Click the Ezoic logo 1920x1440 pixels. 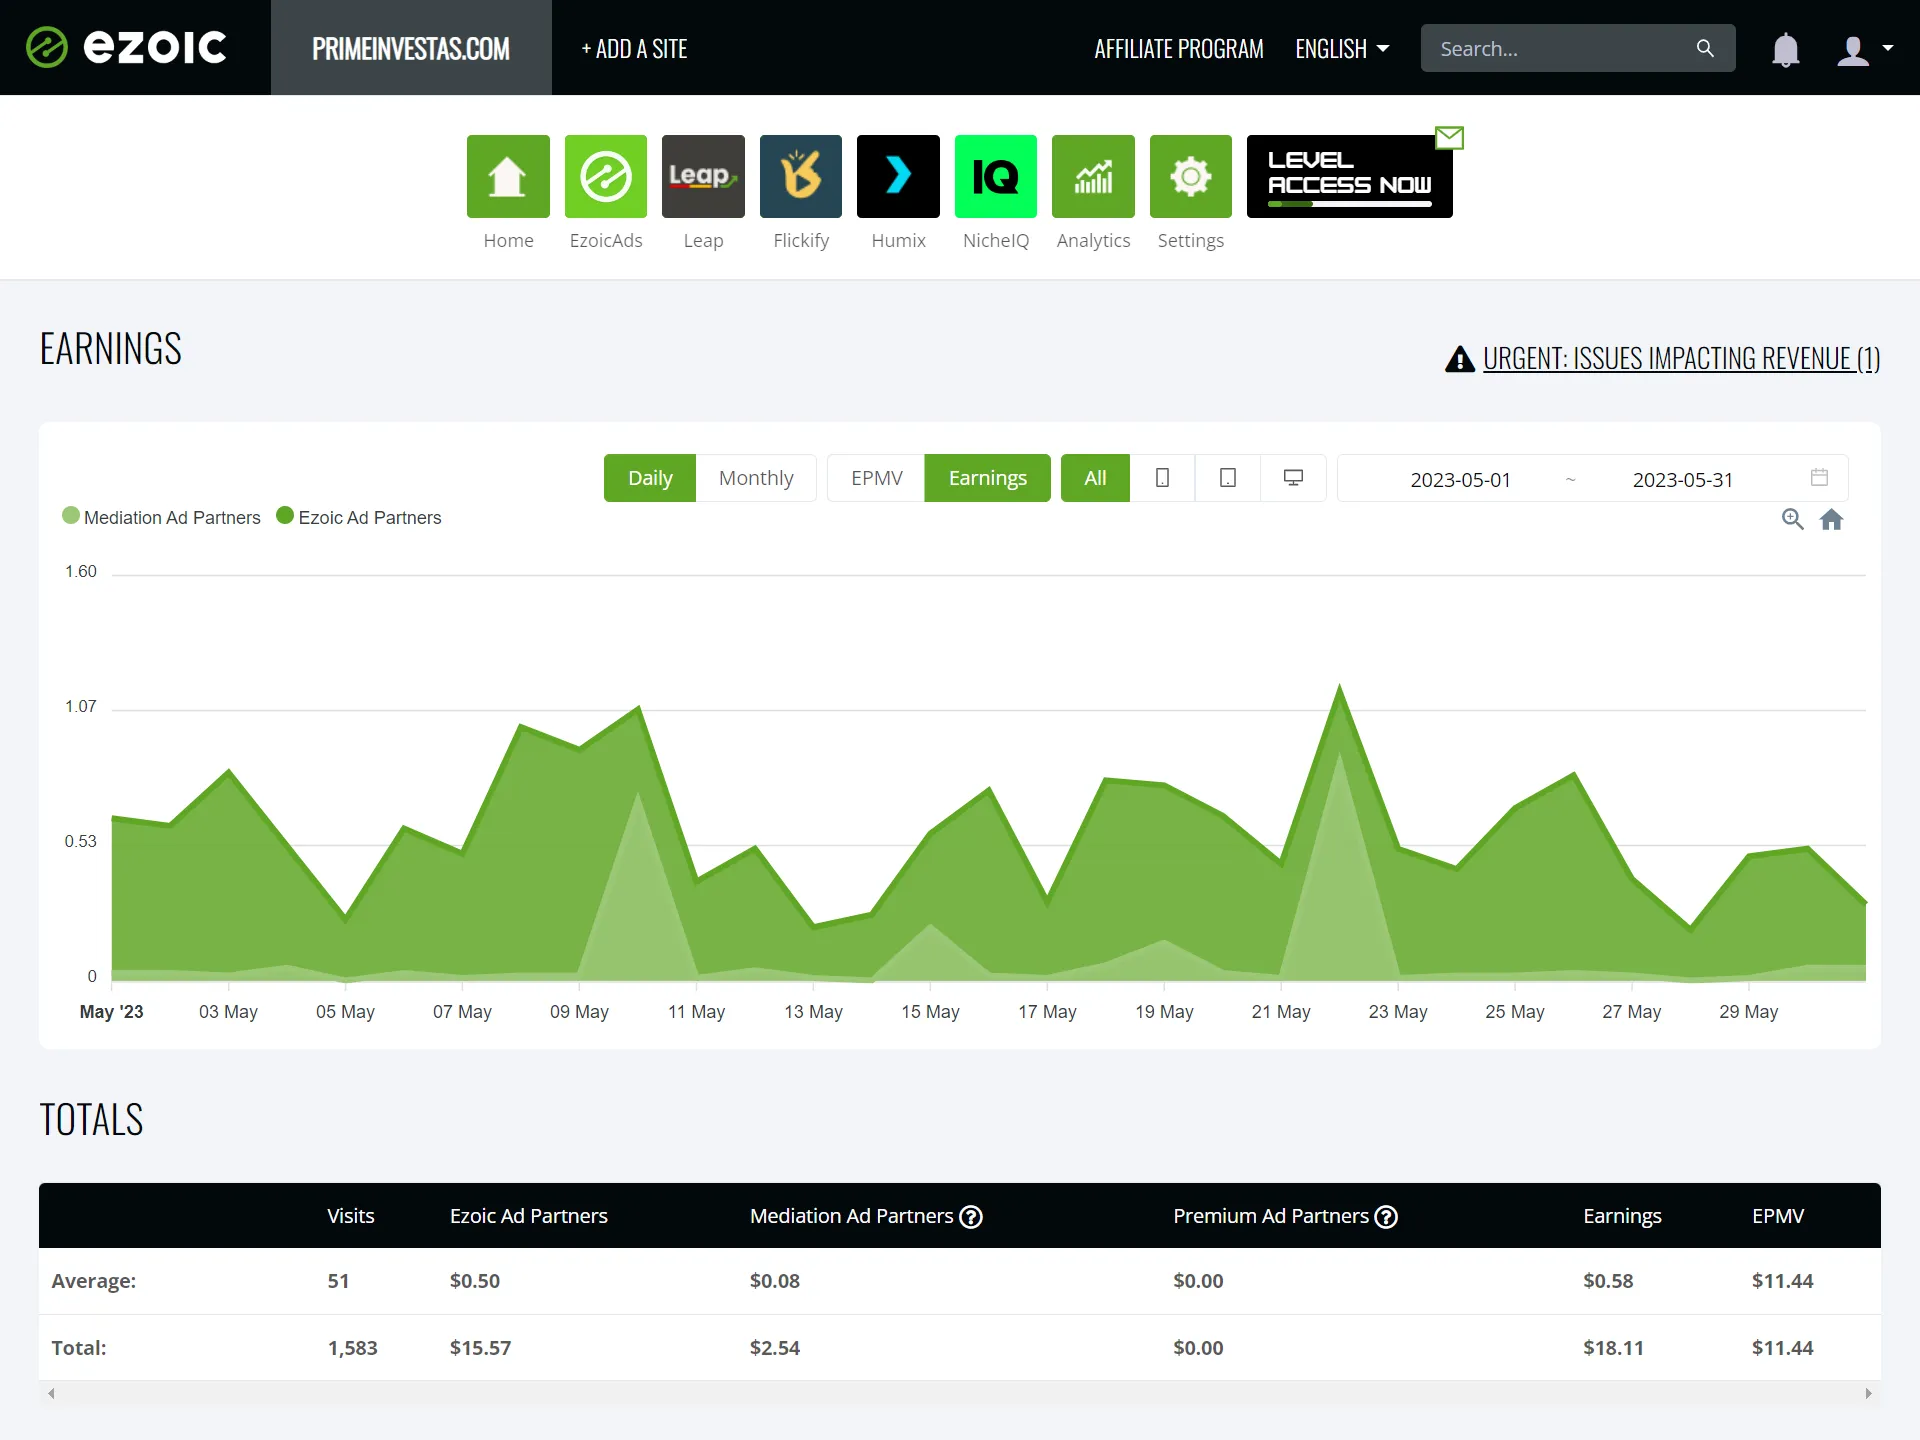coord(127,47)
